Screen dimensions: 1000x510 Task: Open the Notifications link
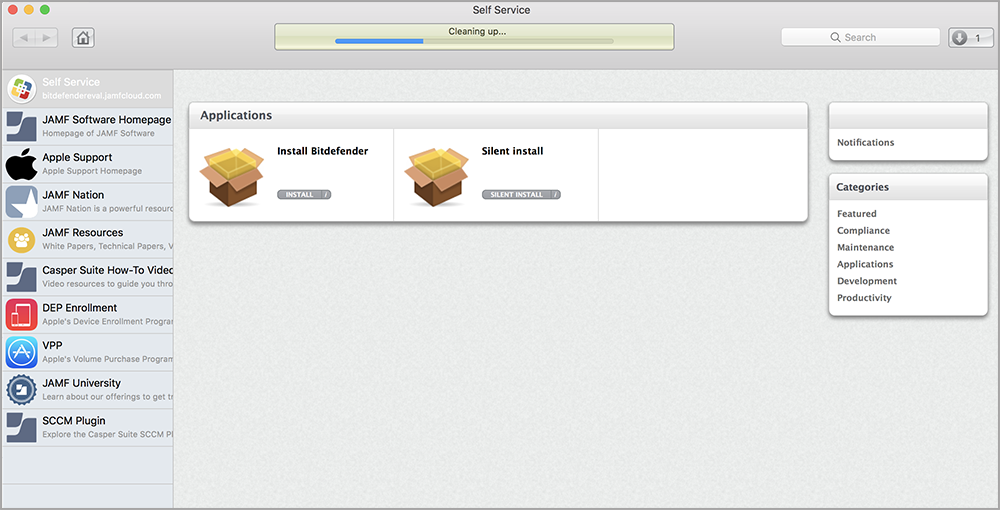tap(865, 142)
